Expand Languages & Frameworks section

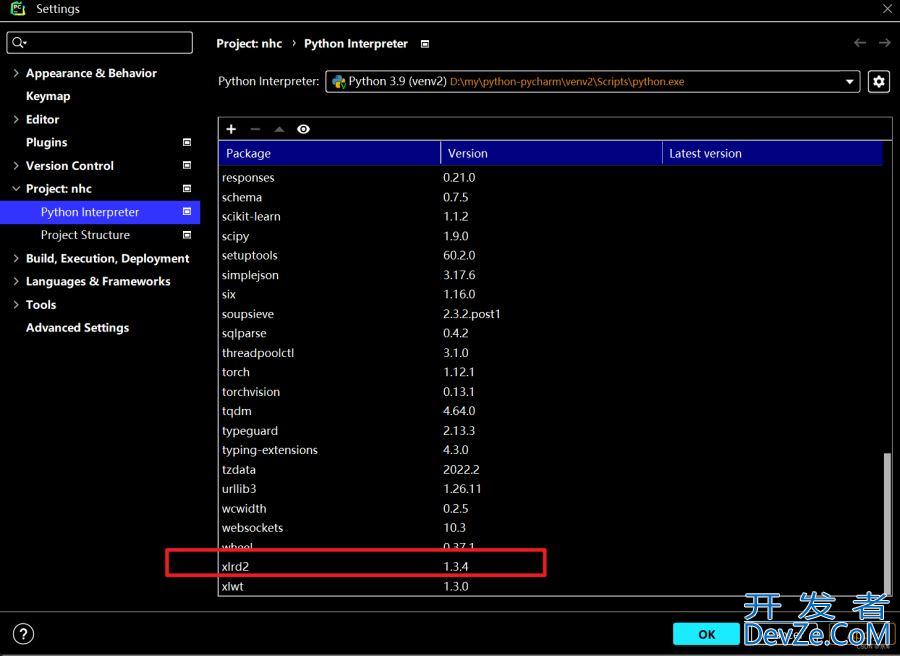click(x=16, y=281)
